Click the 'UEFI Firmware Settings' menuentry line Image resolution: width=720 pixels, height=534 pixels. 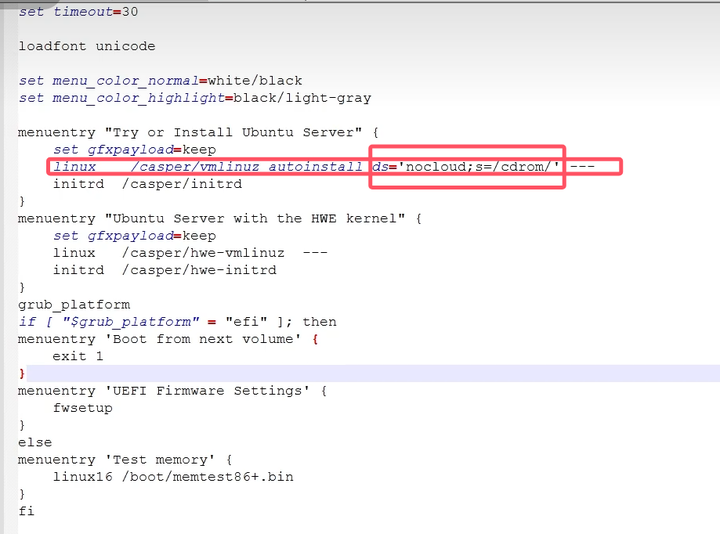tap(173, 391)
